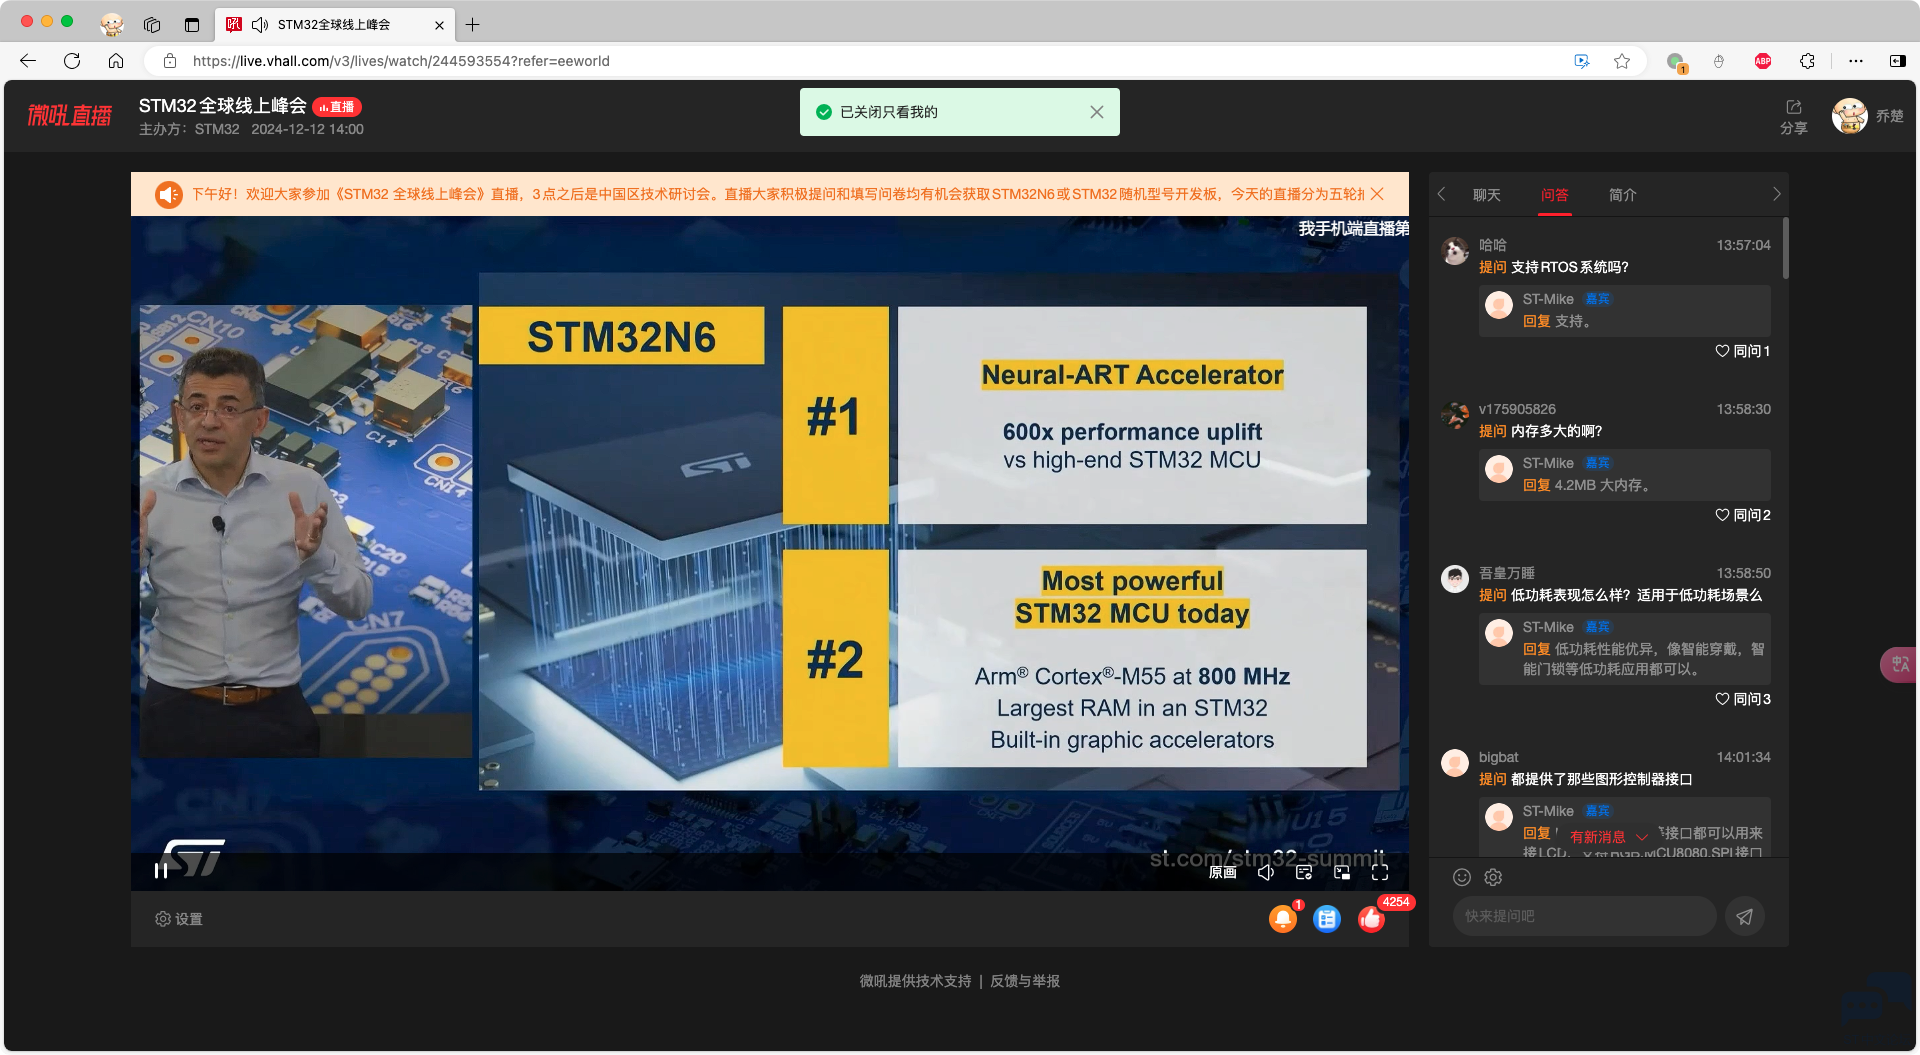Open the 简介 introduction tab
Image resolution: width=1920 pixels, height=1055 pixels.
1623,195
